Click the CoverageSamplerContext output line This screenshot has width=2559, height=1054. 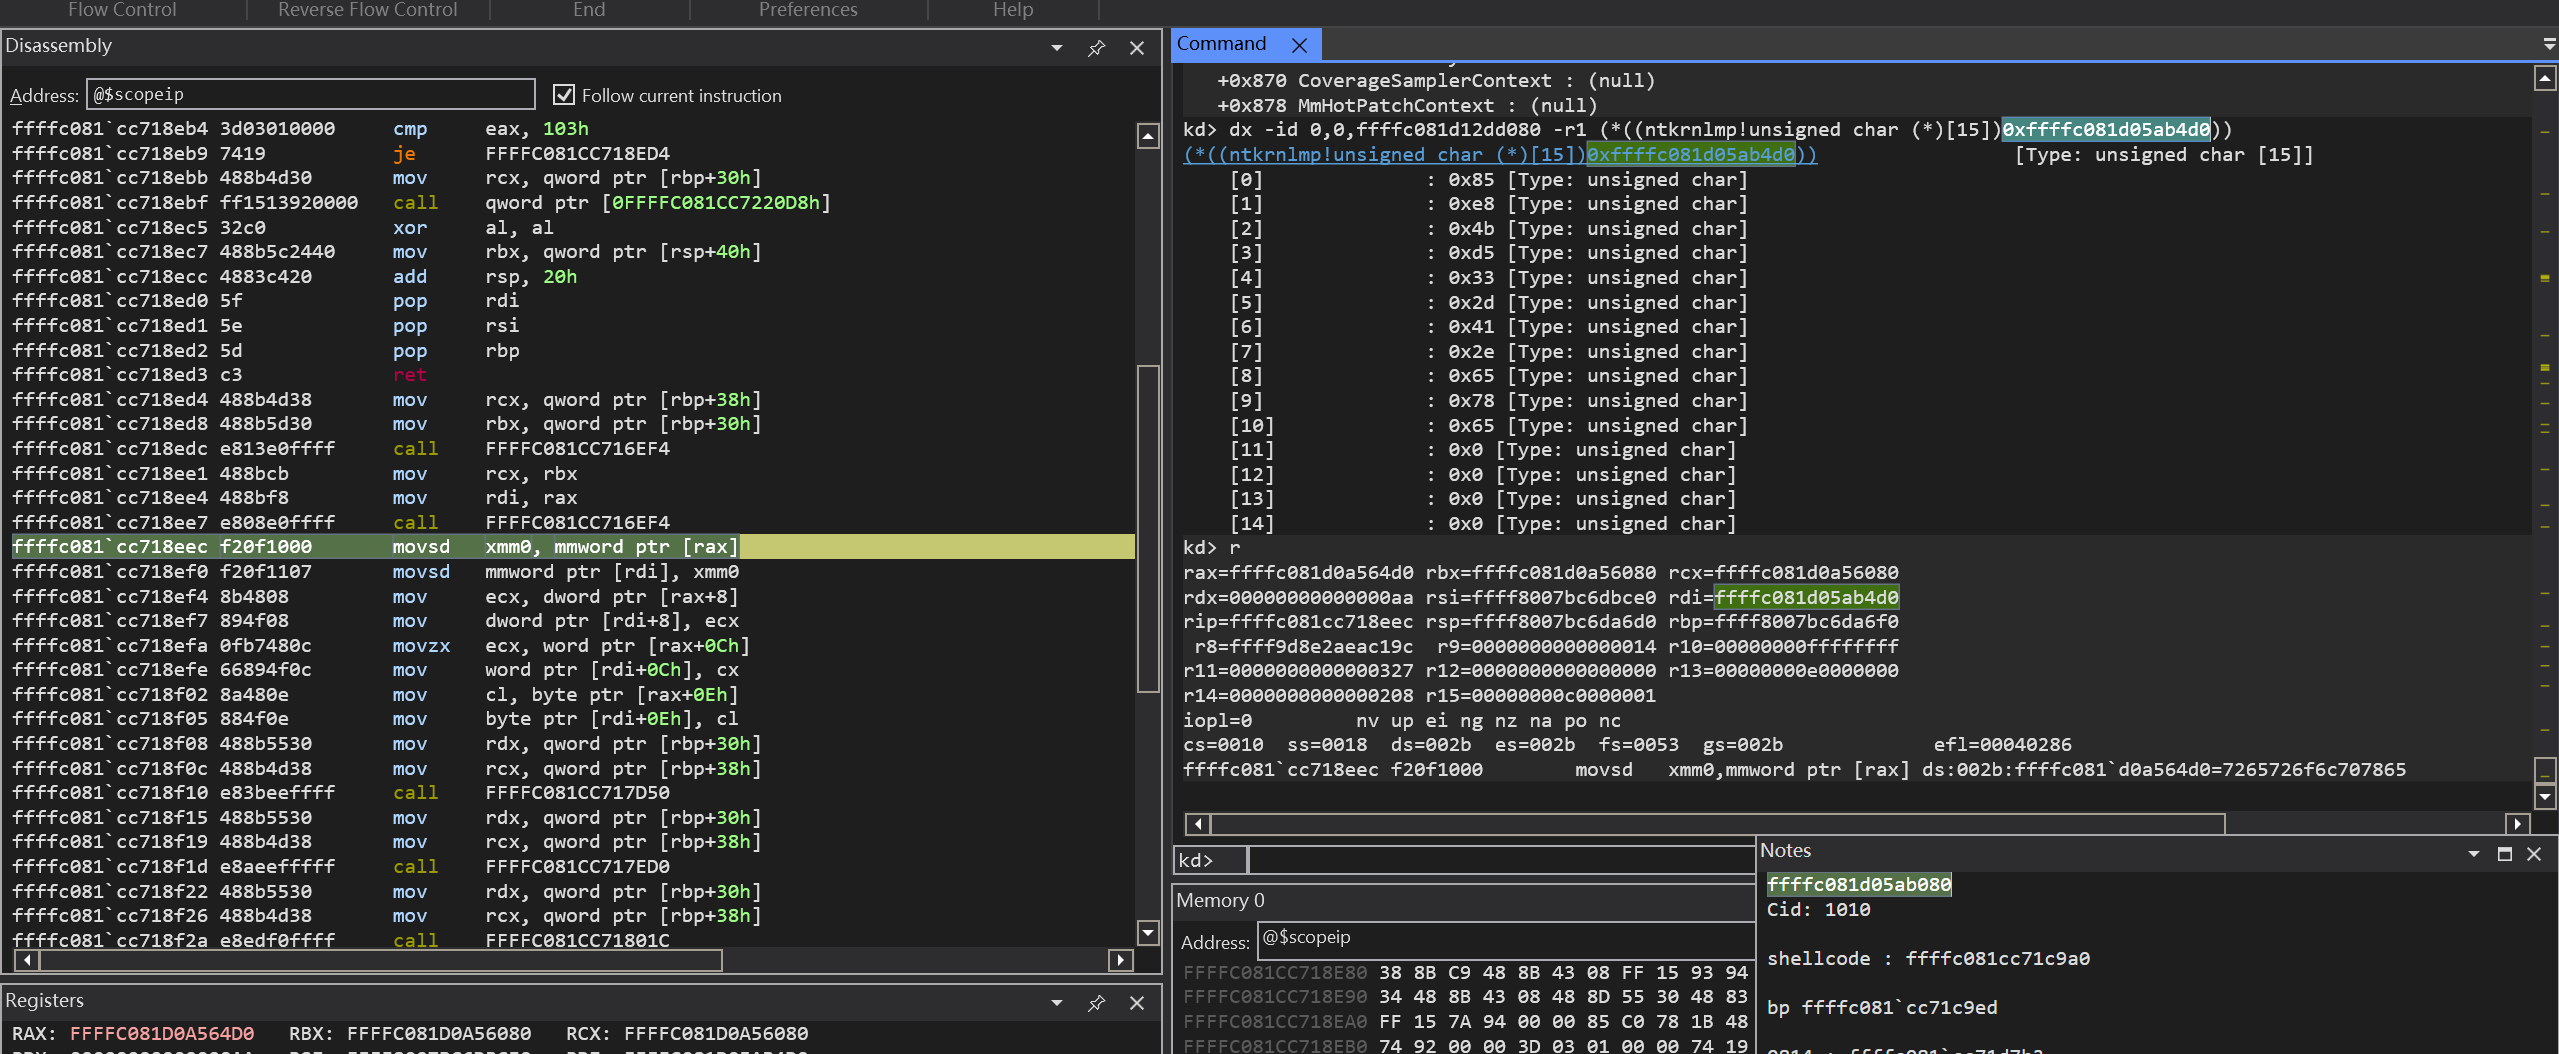(1435, 81)
